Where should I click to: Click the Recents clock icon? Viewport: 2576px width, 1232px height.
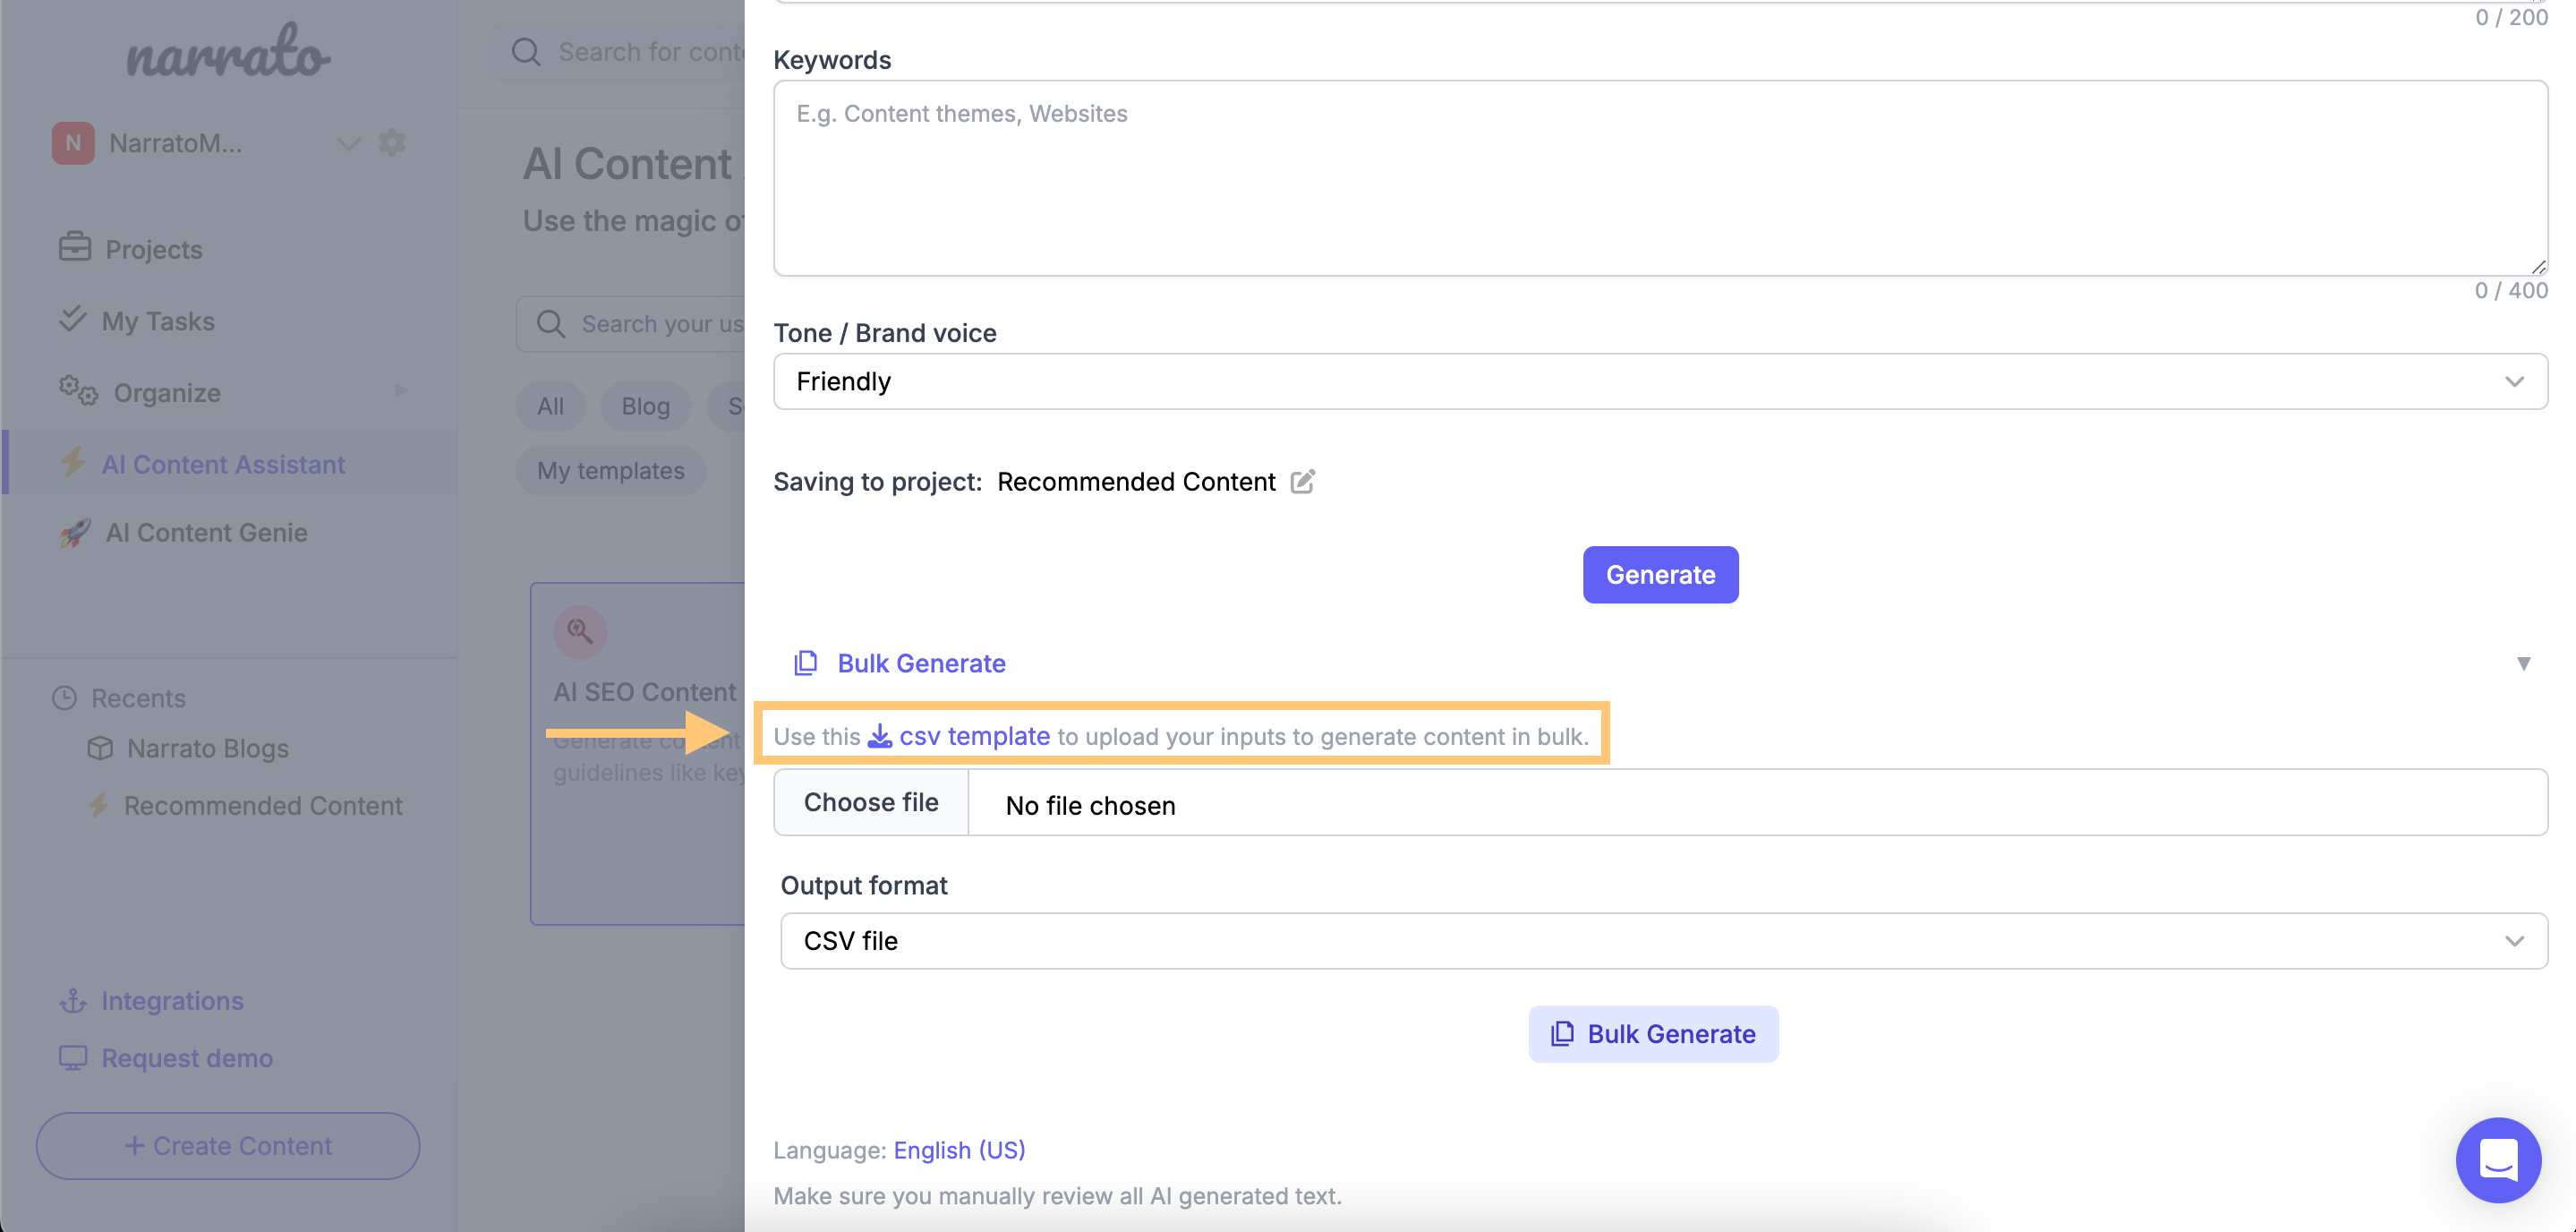point(64,698)
